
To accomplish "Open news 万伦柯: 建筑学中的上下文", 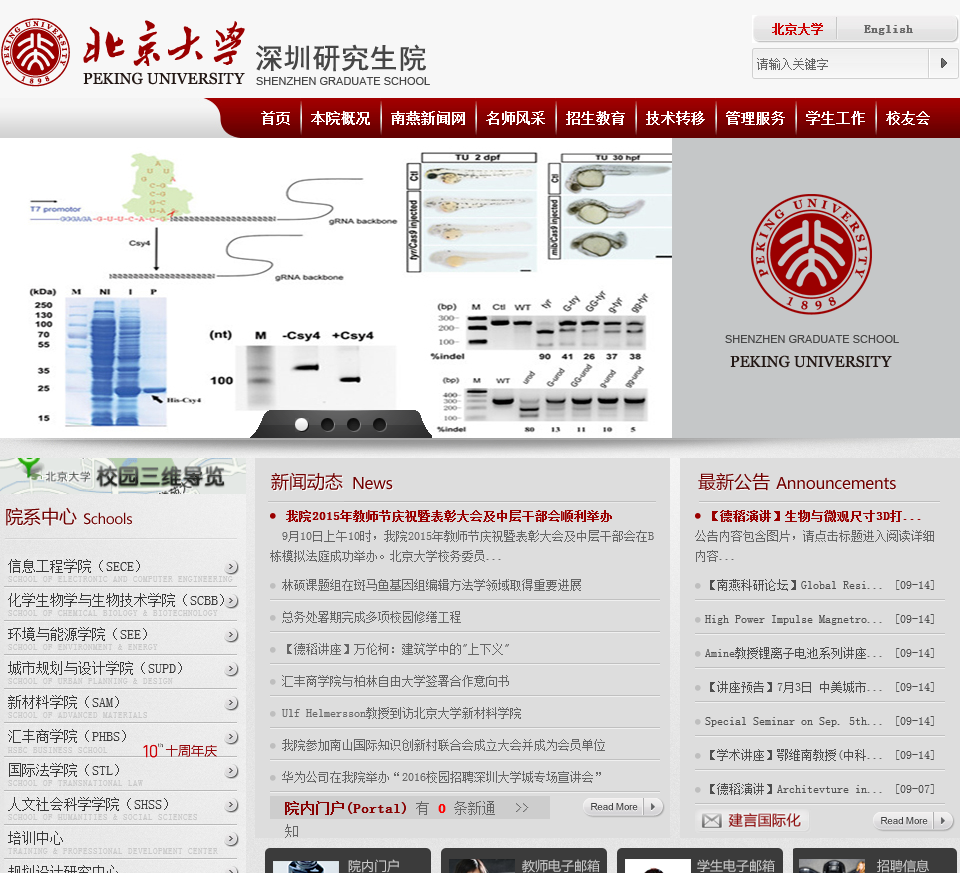I will (396, 649).
